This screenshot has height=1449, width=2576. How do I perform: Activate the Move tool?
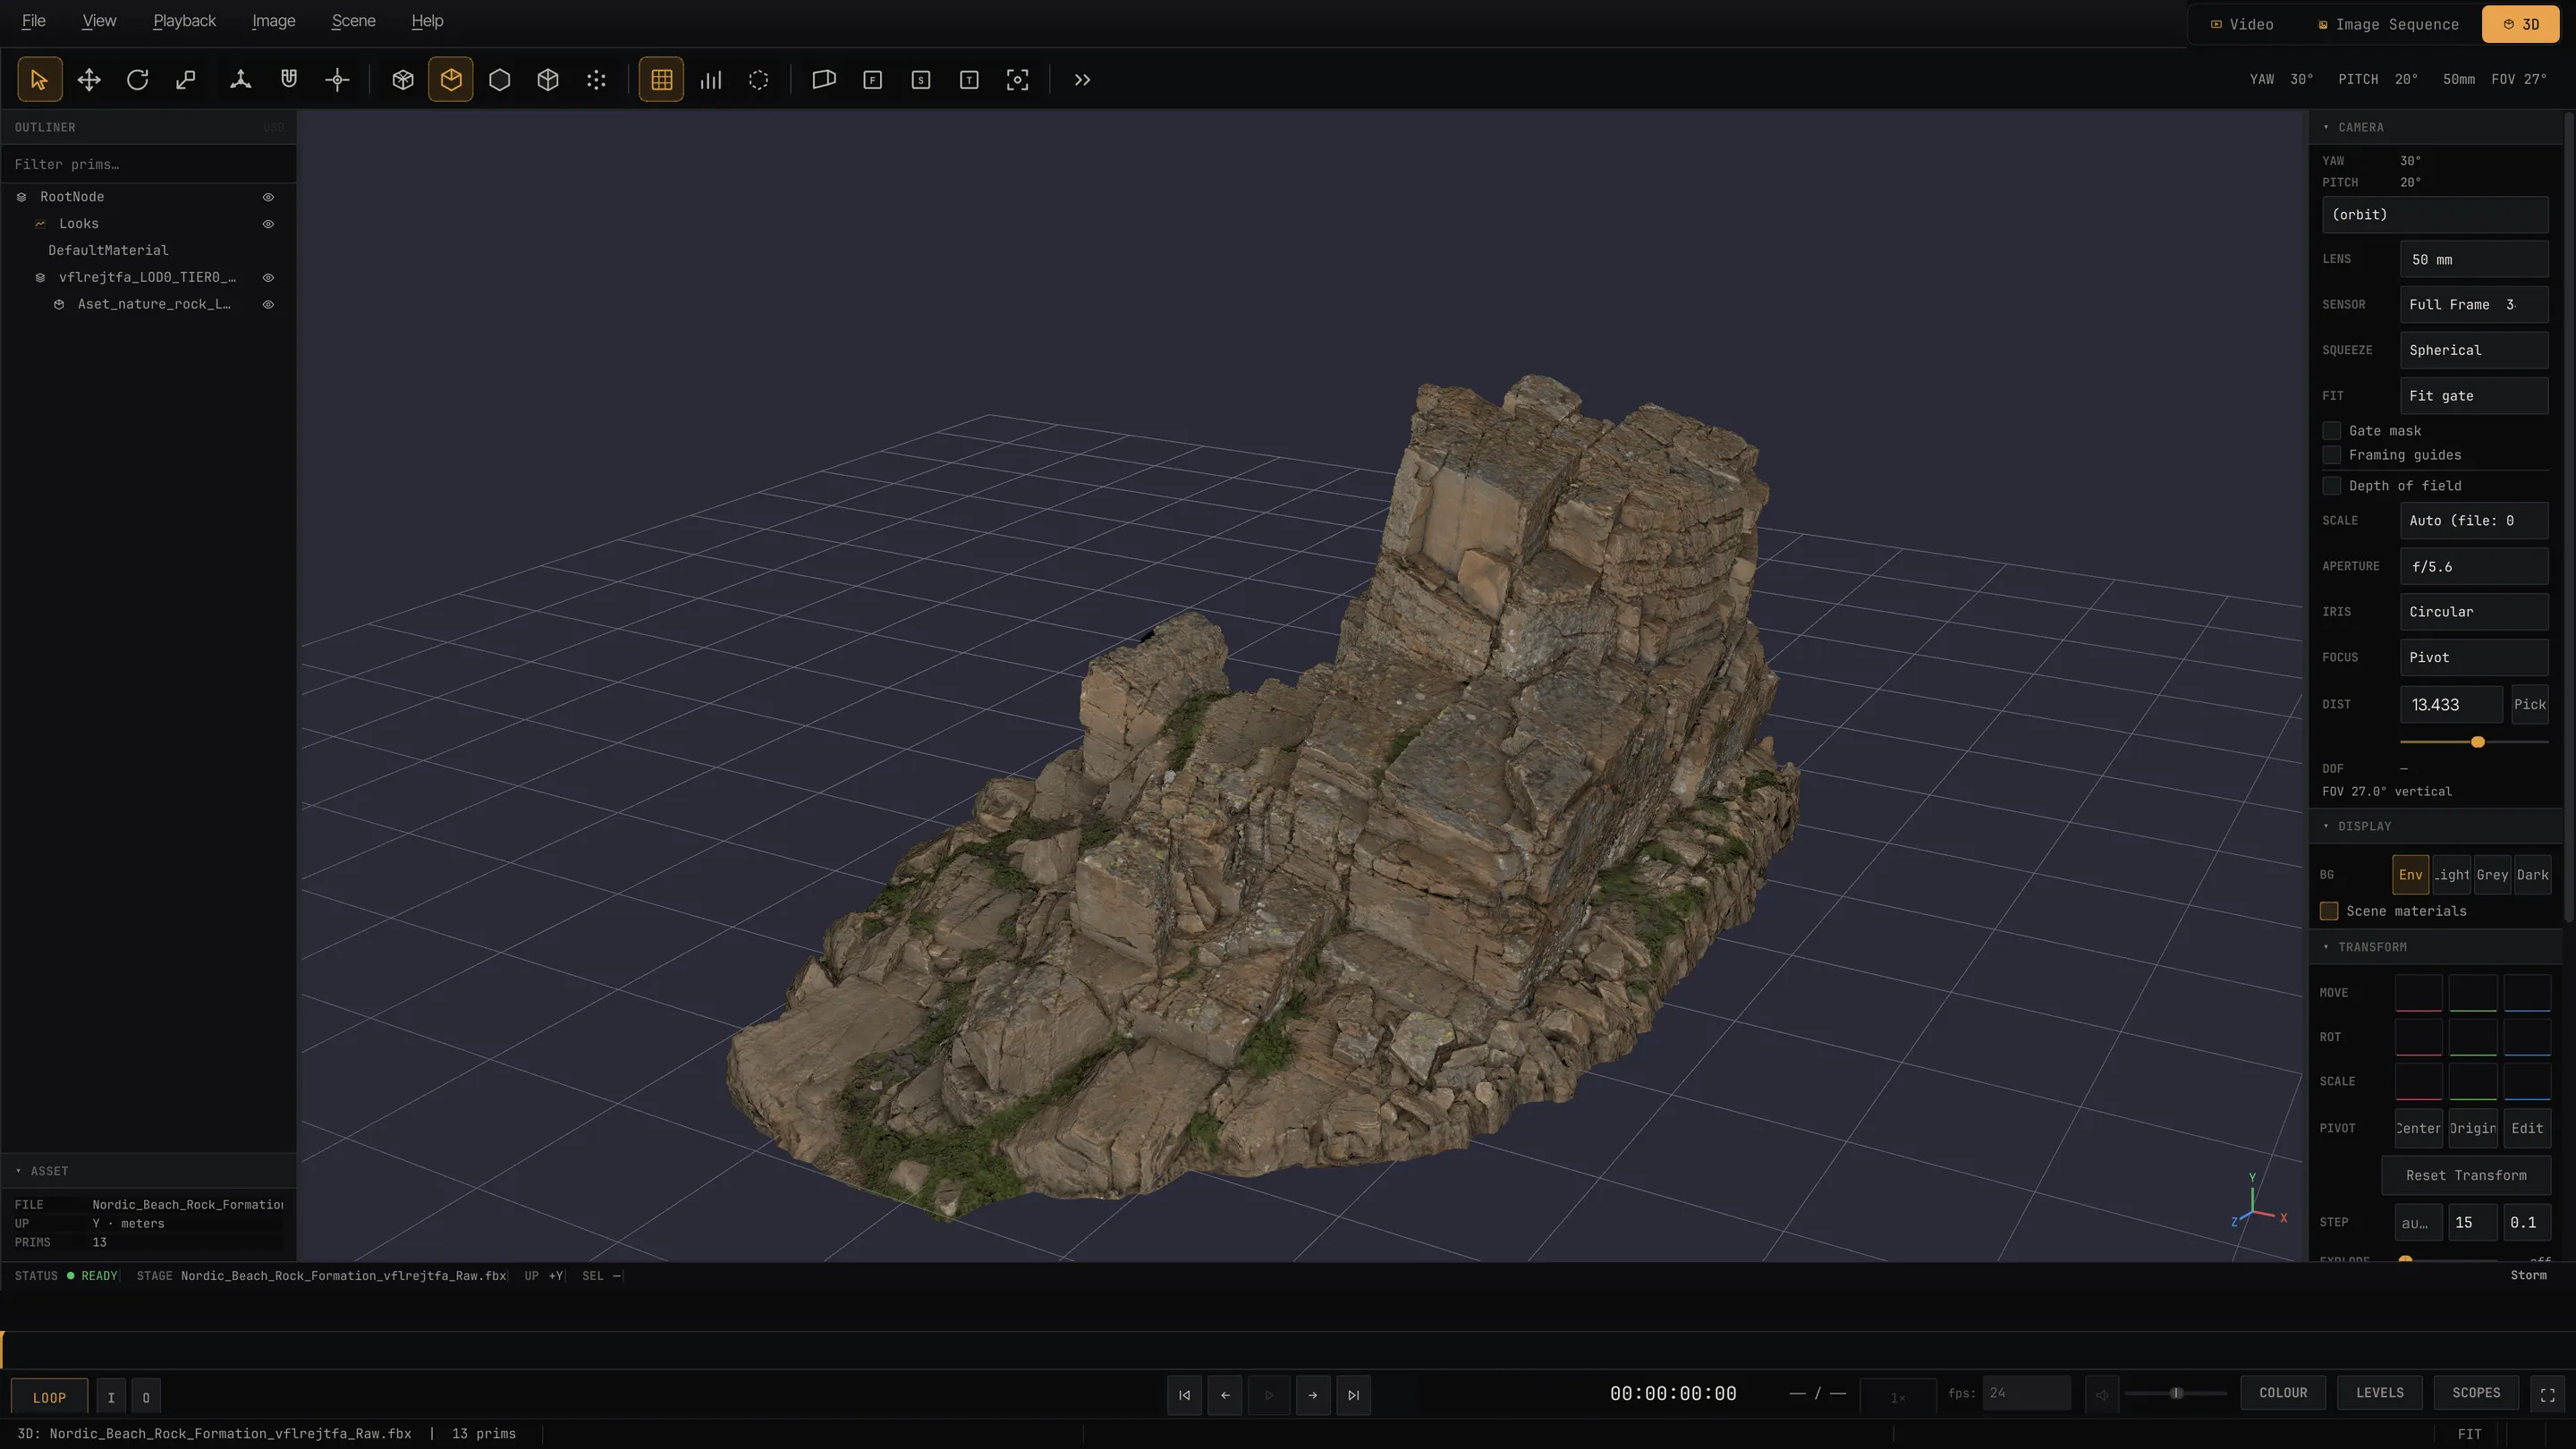[x=89, y=80]
